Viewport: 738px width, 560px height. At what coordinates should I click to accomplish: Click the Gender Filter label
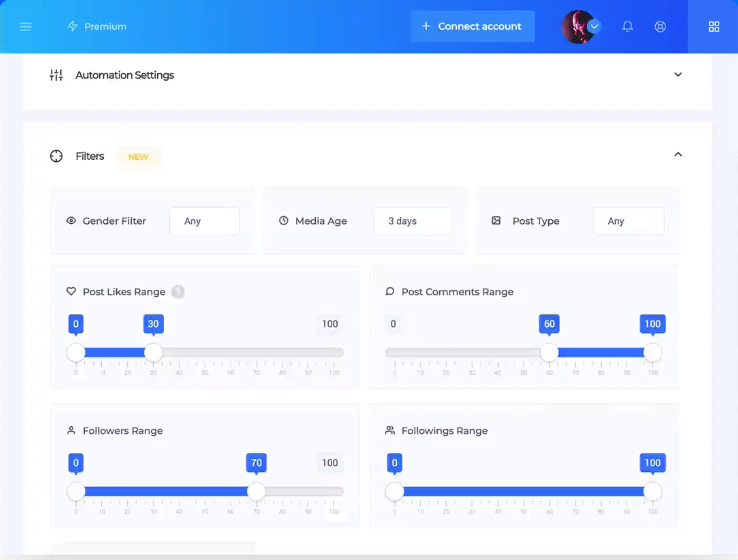click(114, 221)
